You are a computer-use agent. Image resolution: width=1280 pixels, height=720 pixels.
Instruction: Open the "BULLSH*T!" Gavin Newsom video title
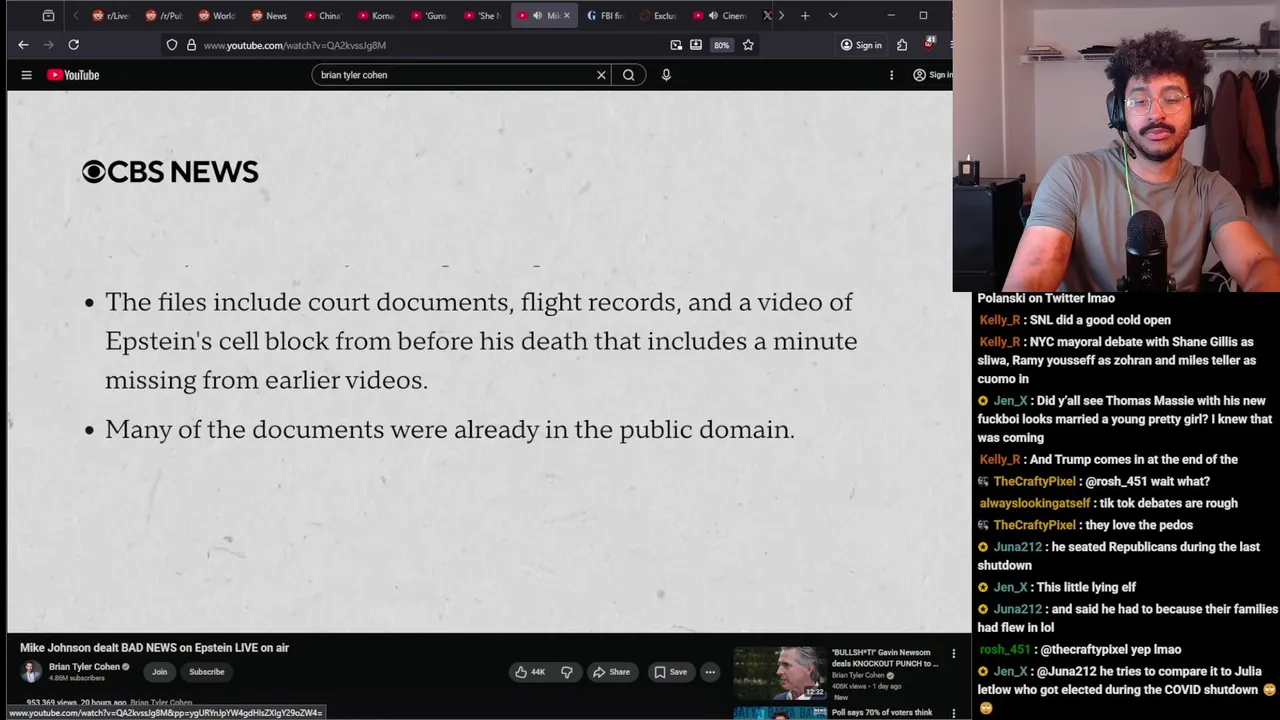tap(885, 658)
